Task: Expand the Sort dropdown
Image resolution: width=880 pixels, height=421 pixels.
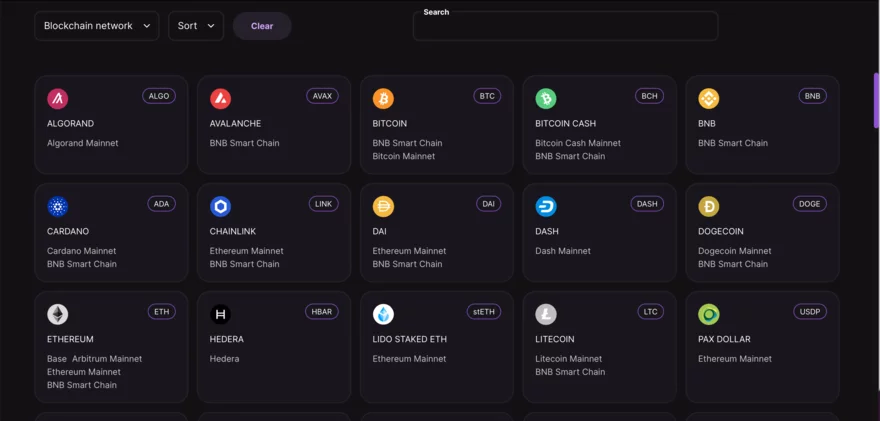Action: [x=196, y=26]
